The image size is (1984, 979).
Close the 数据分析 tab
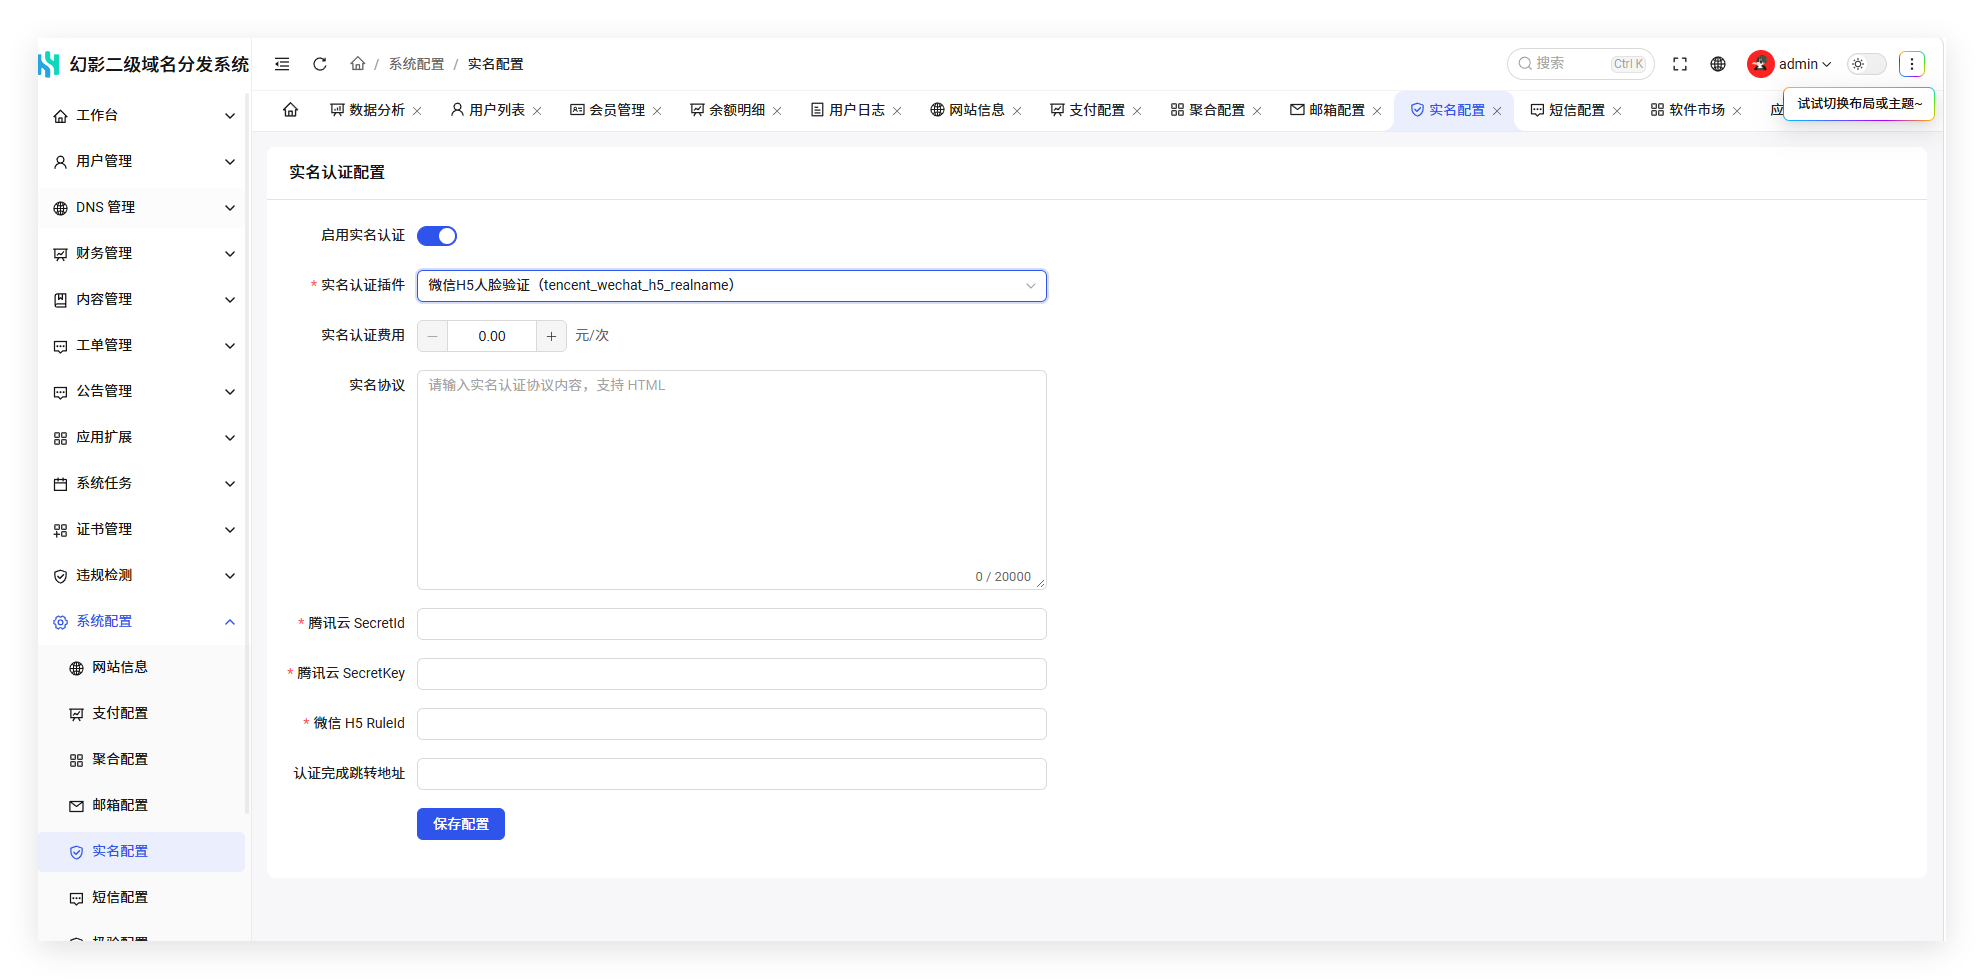417,111
